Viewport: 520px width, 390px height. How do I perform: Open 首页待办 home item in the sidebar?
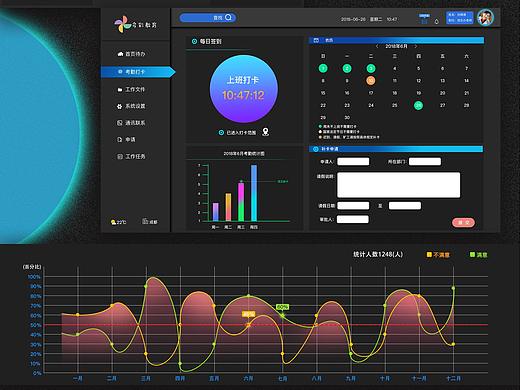(x=131, y=54)
